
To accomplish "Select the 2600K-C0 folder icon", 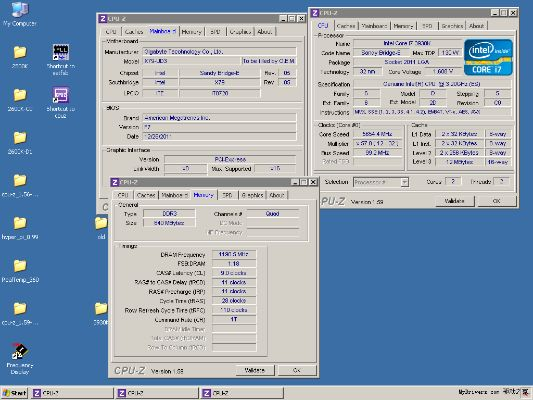I will coord(20,100).
